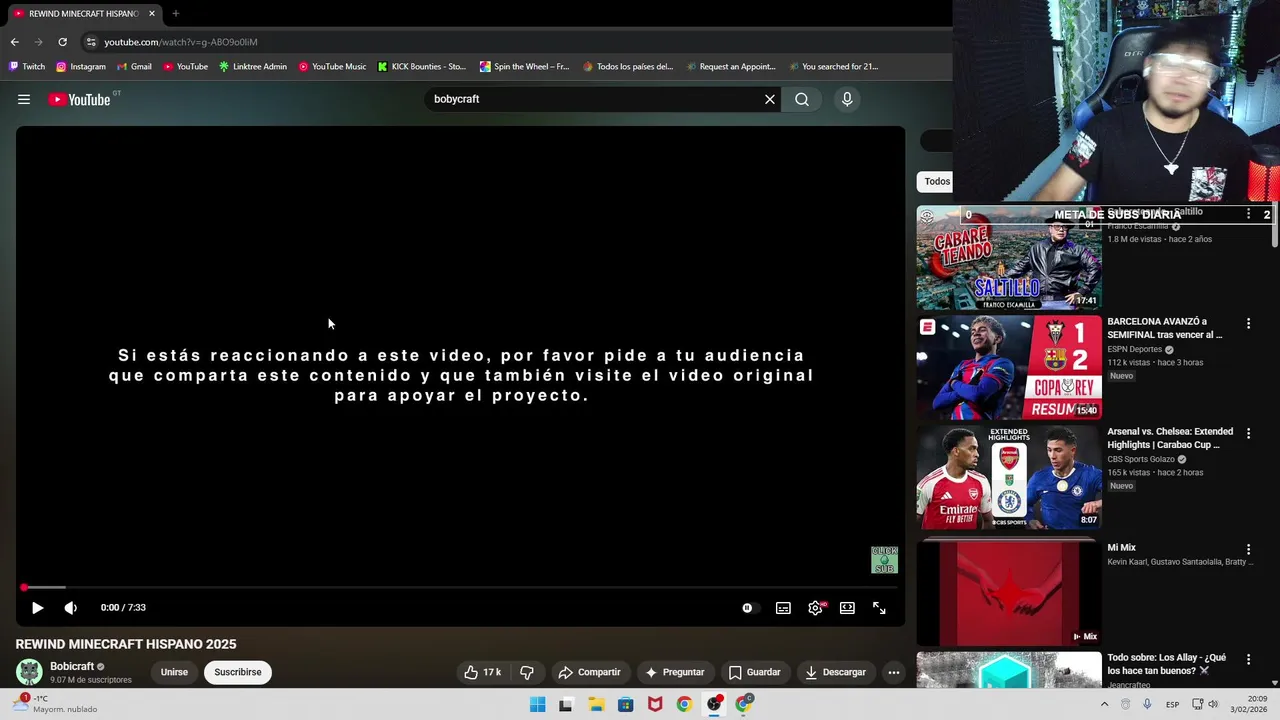1280x720 pixels.
Task: Open the Bobicraft channel name link
Action: 72,666
